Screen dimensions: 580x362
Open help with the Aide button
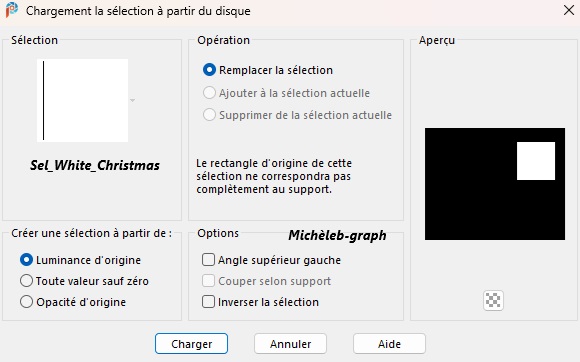[x=389, y=344]
